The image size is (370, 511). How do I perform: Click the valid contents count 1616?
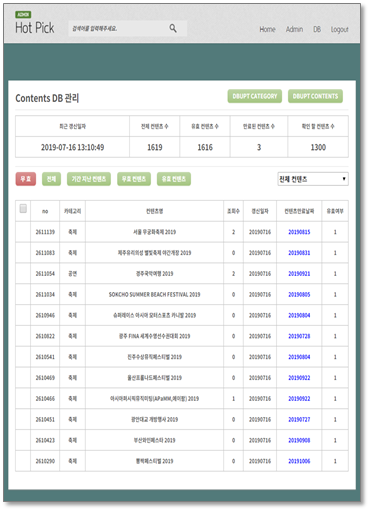tap(205, 147)
